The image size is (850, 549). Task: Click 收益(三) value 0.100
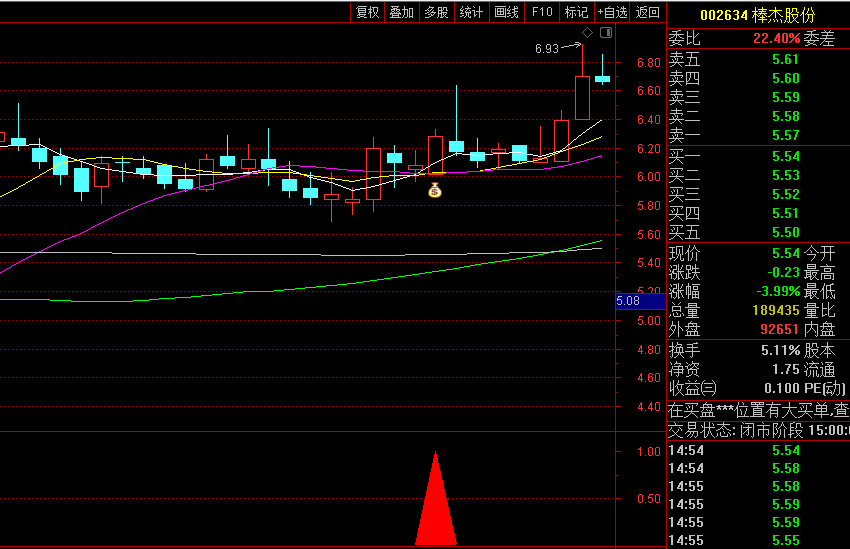pos(782,388)
